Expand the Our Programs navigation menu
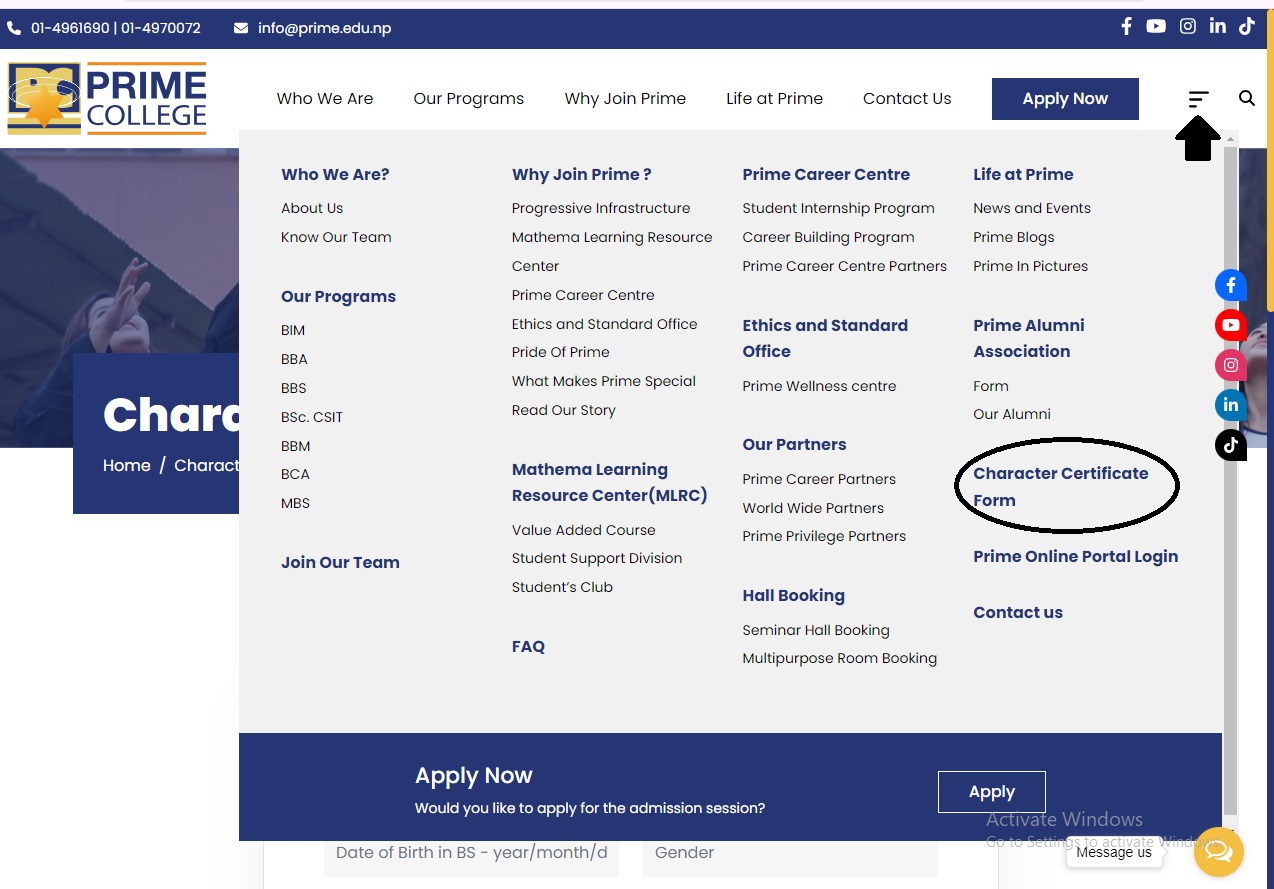1274x889 pixels. coord(468,98)
